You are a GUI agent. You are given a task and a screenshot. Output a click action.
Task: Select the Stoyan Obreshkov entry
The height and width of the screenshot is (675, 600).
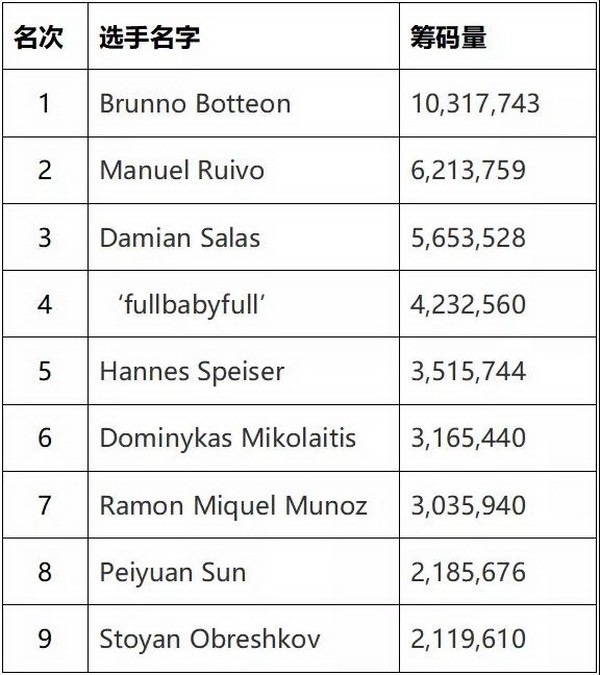[x=210, y=639]
